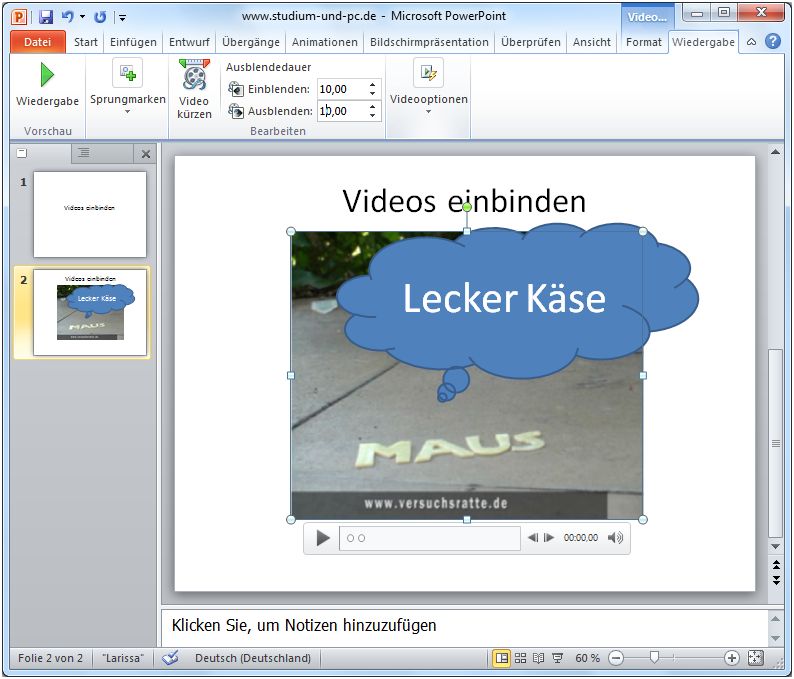Switch to the outline pane tab

(x=84, y=153)
